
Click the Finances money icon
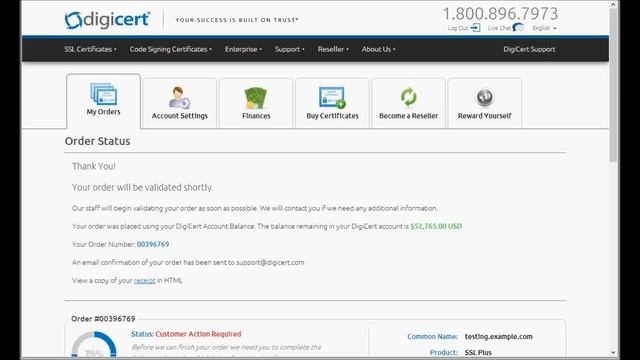coord(256,98)
